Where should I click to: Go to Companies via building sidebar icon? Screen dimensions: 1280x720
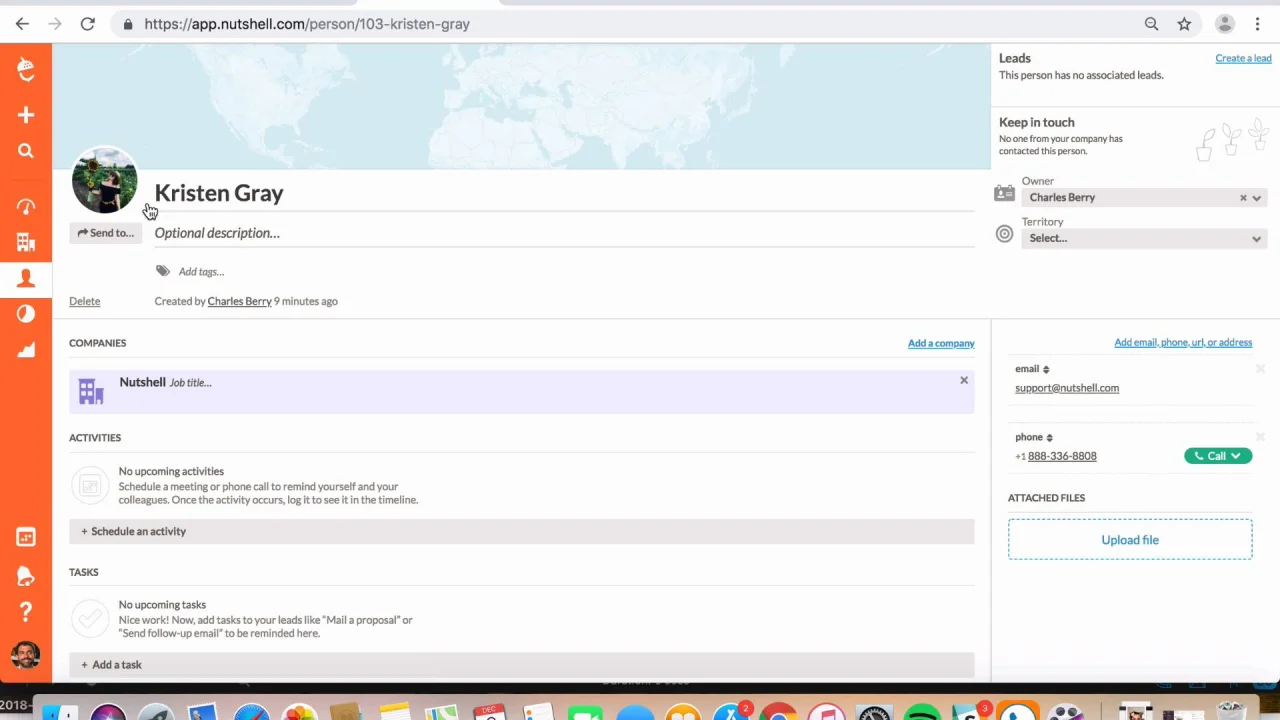point(26,242)
